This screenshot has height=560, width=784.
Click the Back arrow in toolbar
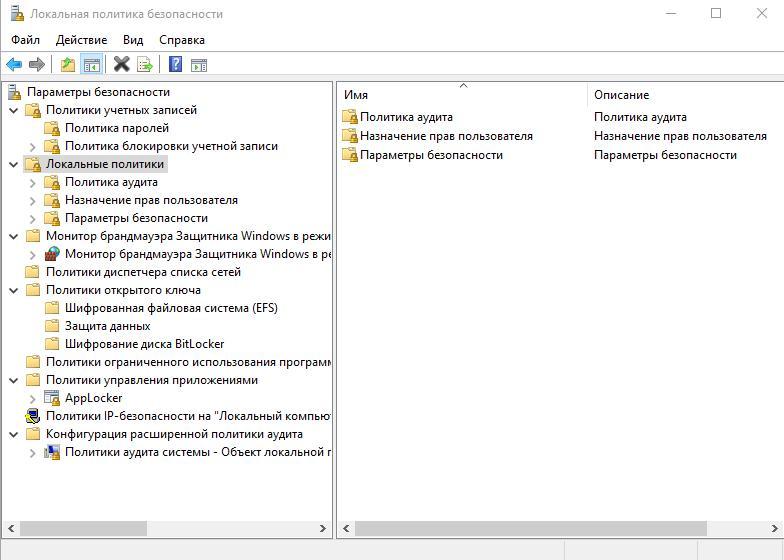14,65
